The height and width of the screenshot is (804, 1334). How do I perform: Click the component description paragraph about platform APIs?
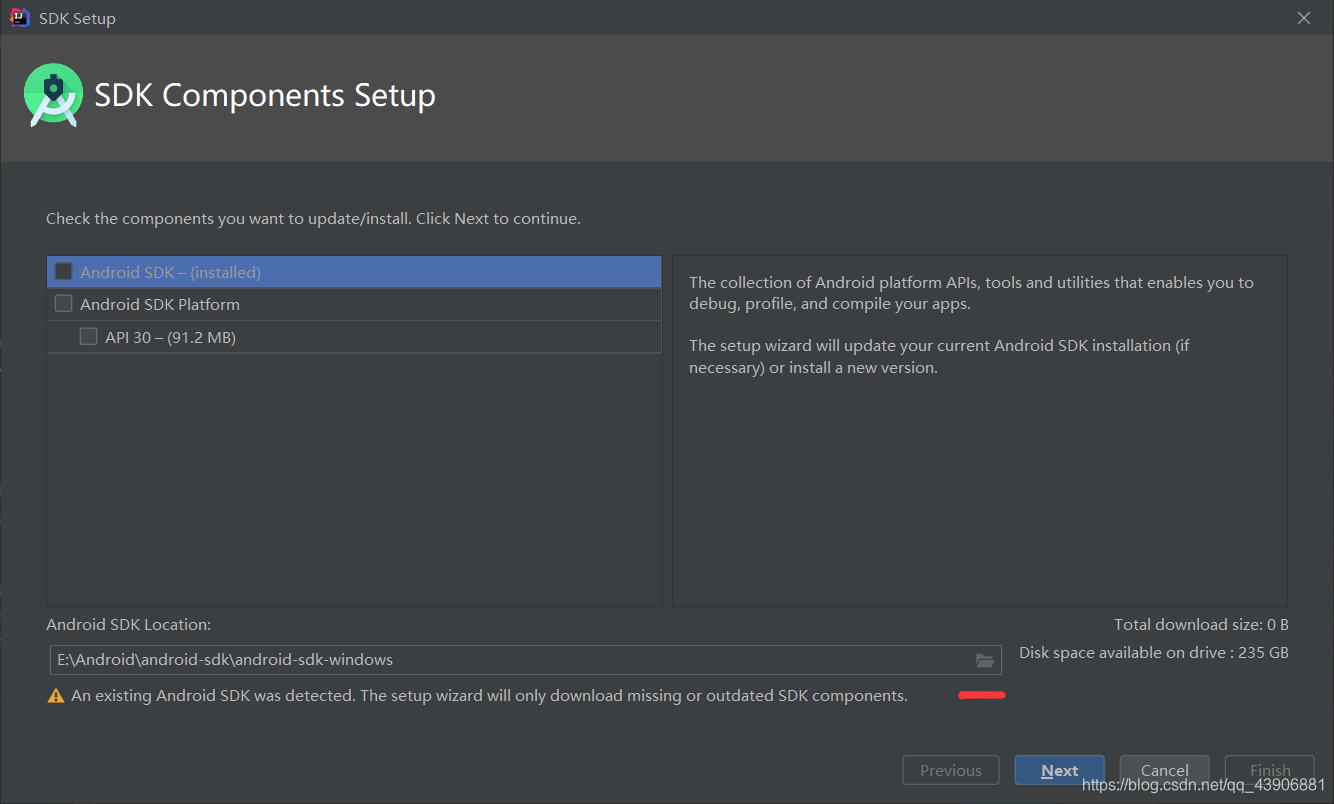pyautogui.click(x=971, y=293)
